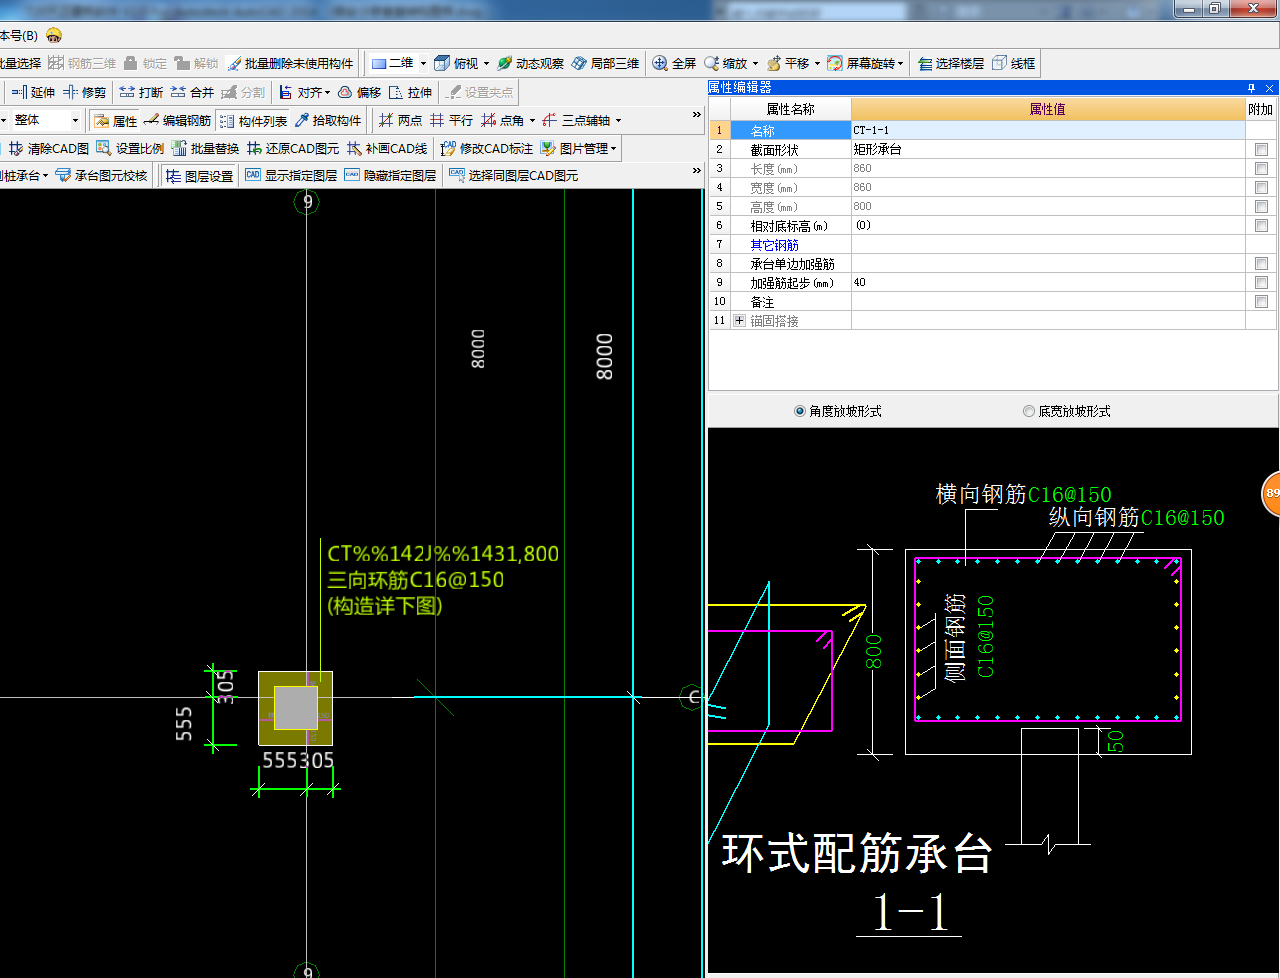Click 选择同图层CAD图元 tool

(x=514, y=175)
